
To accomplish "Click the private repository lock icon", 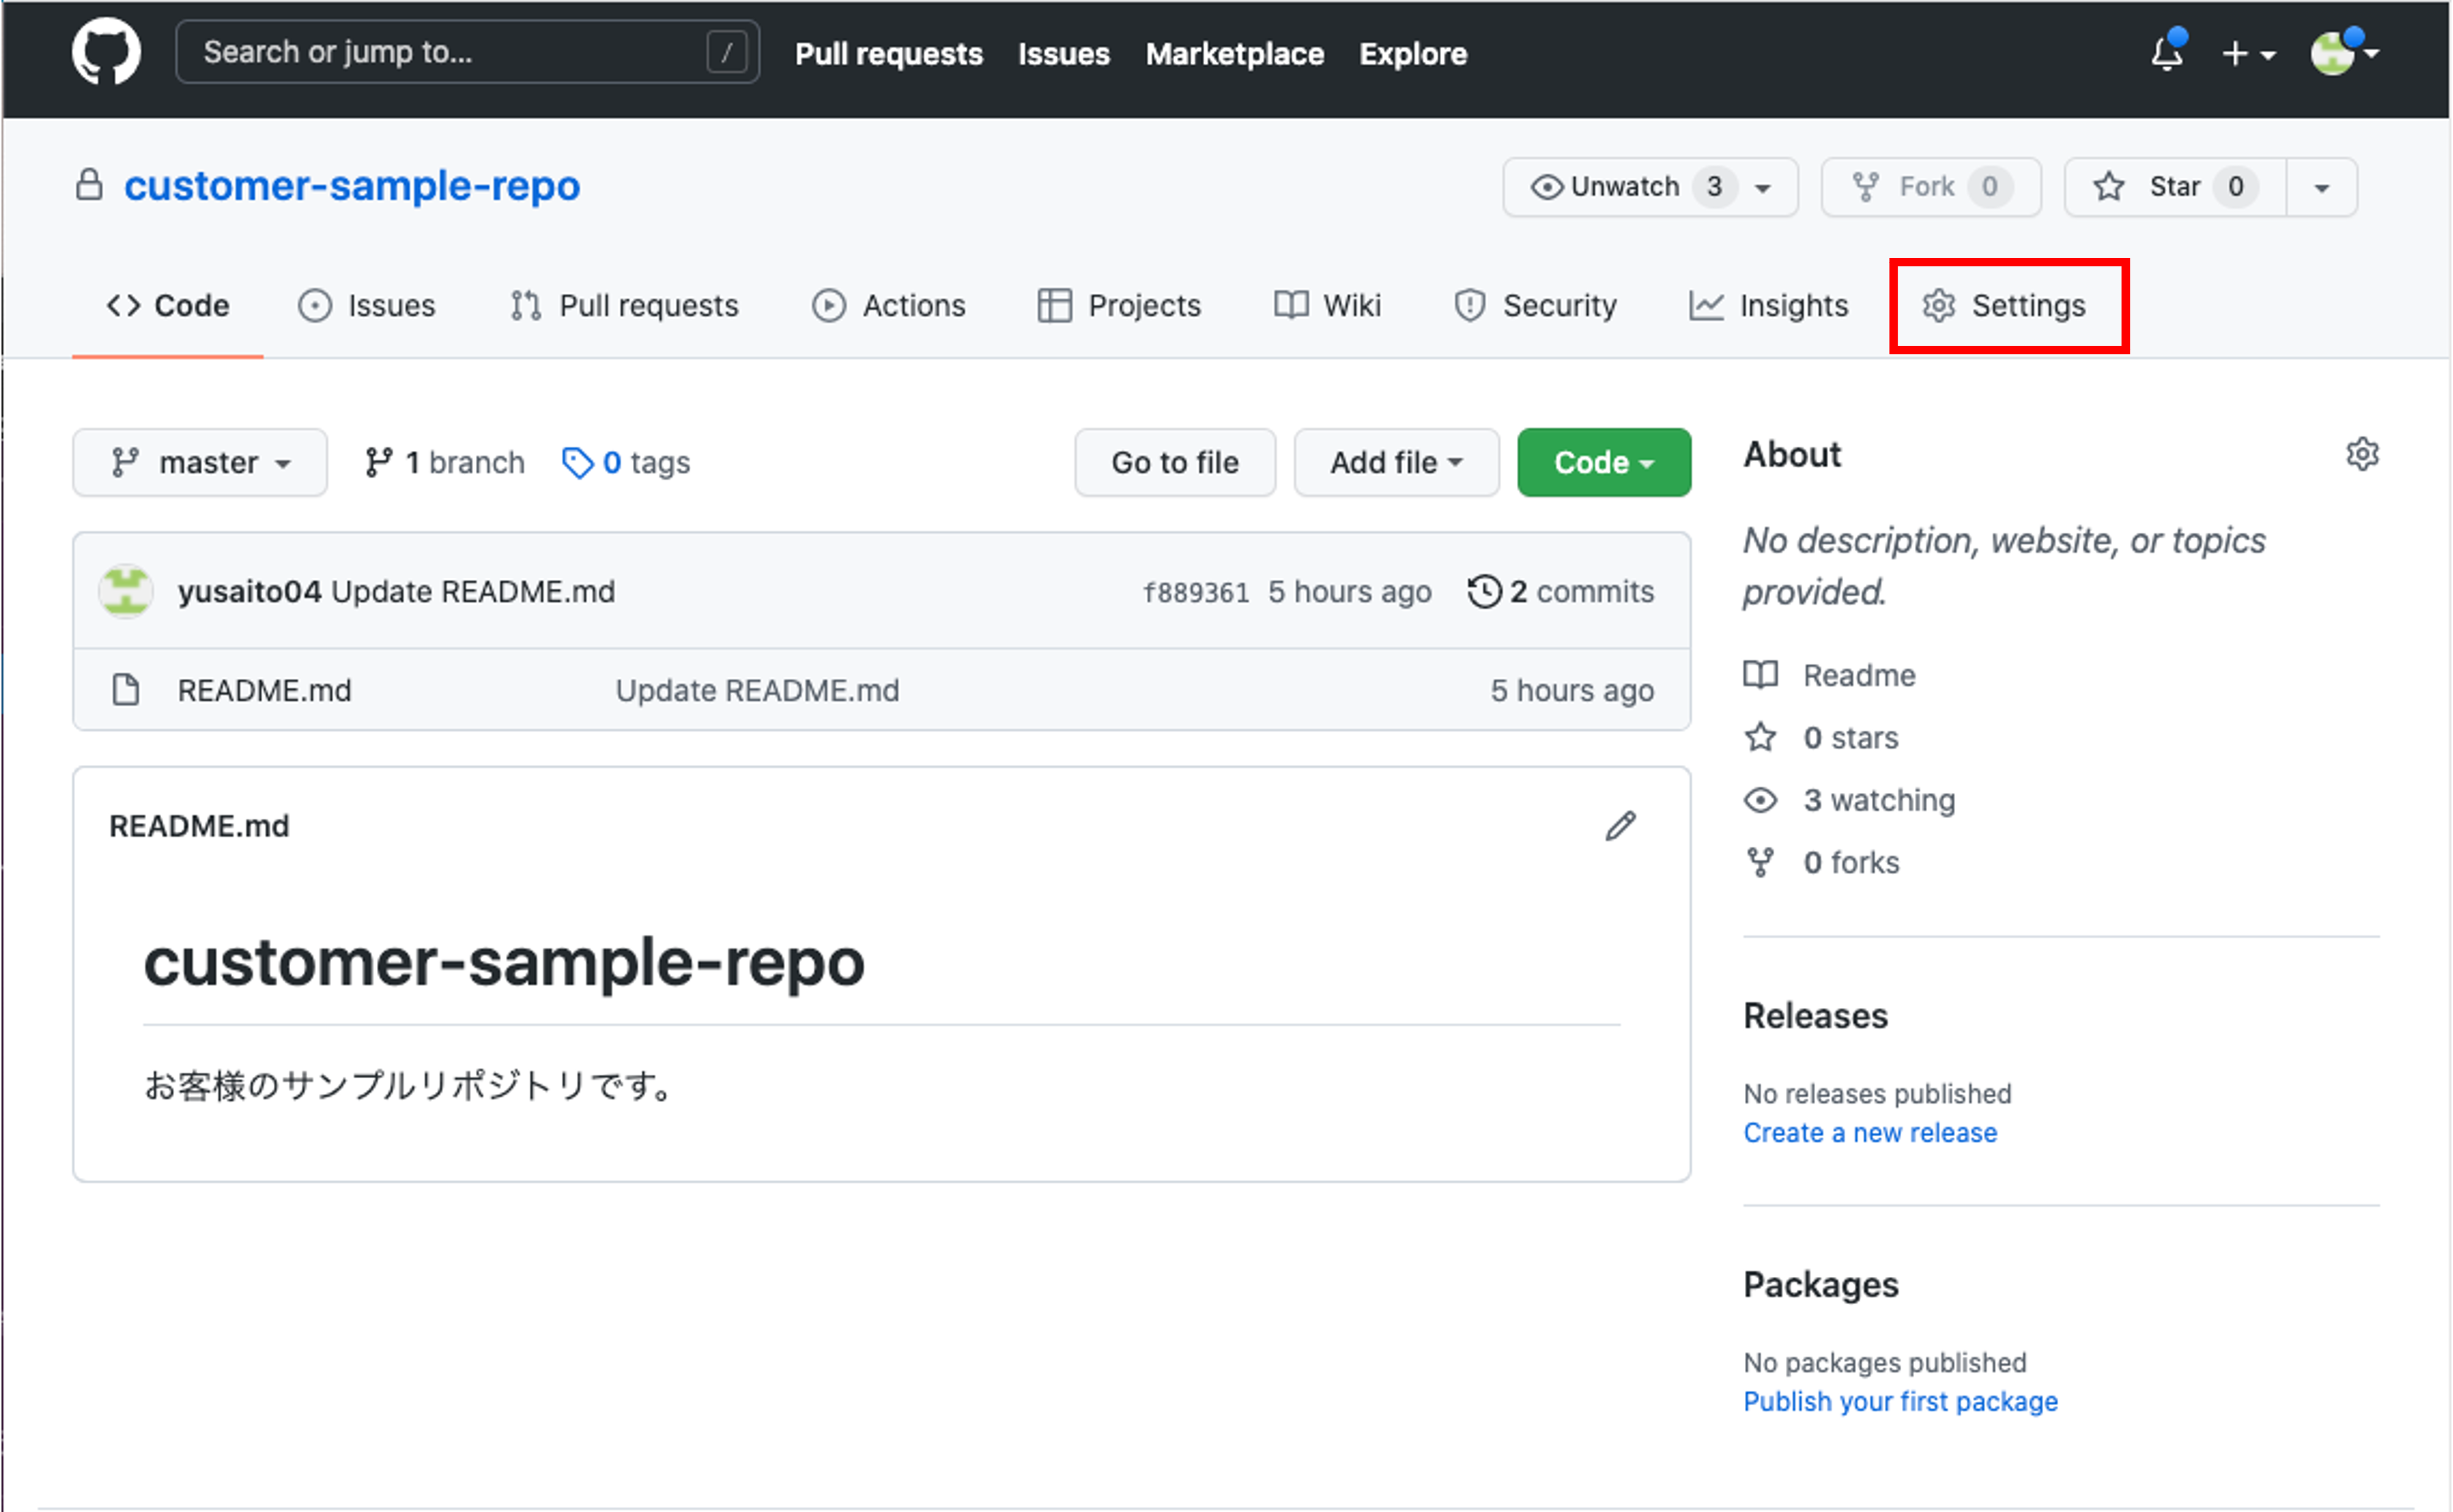I will click(x=89, y=185).
